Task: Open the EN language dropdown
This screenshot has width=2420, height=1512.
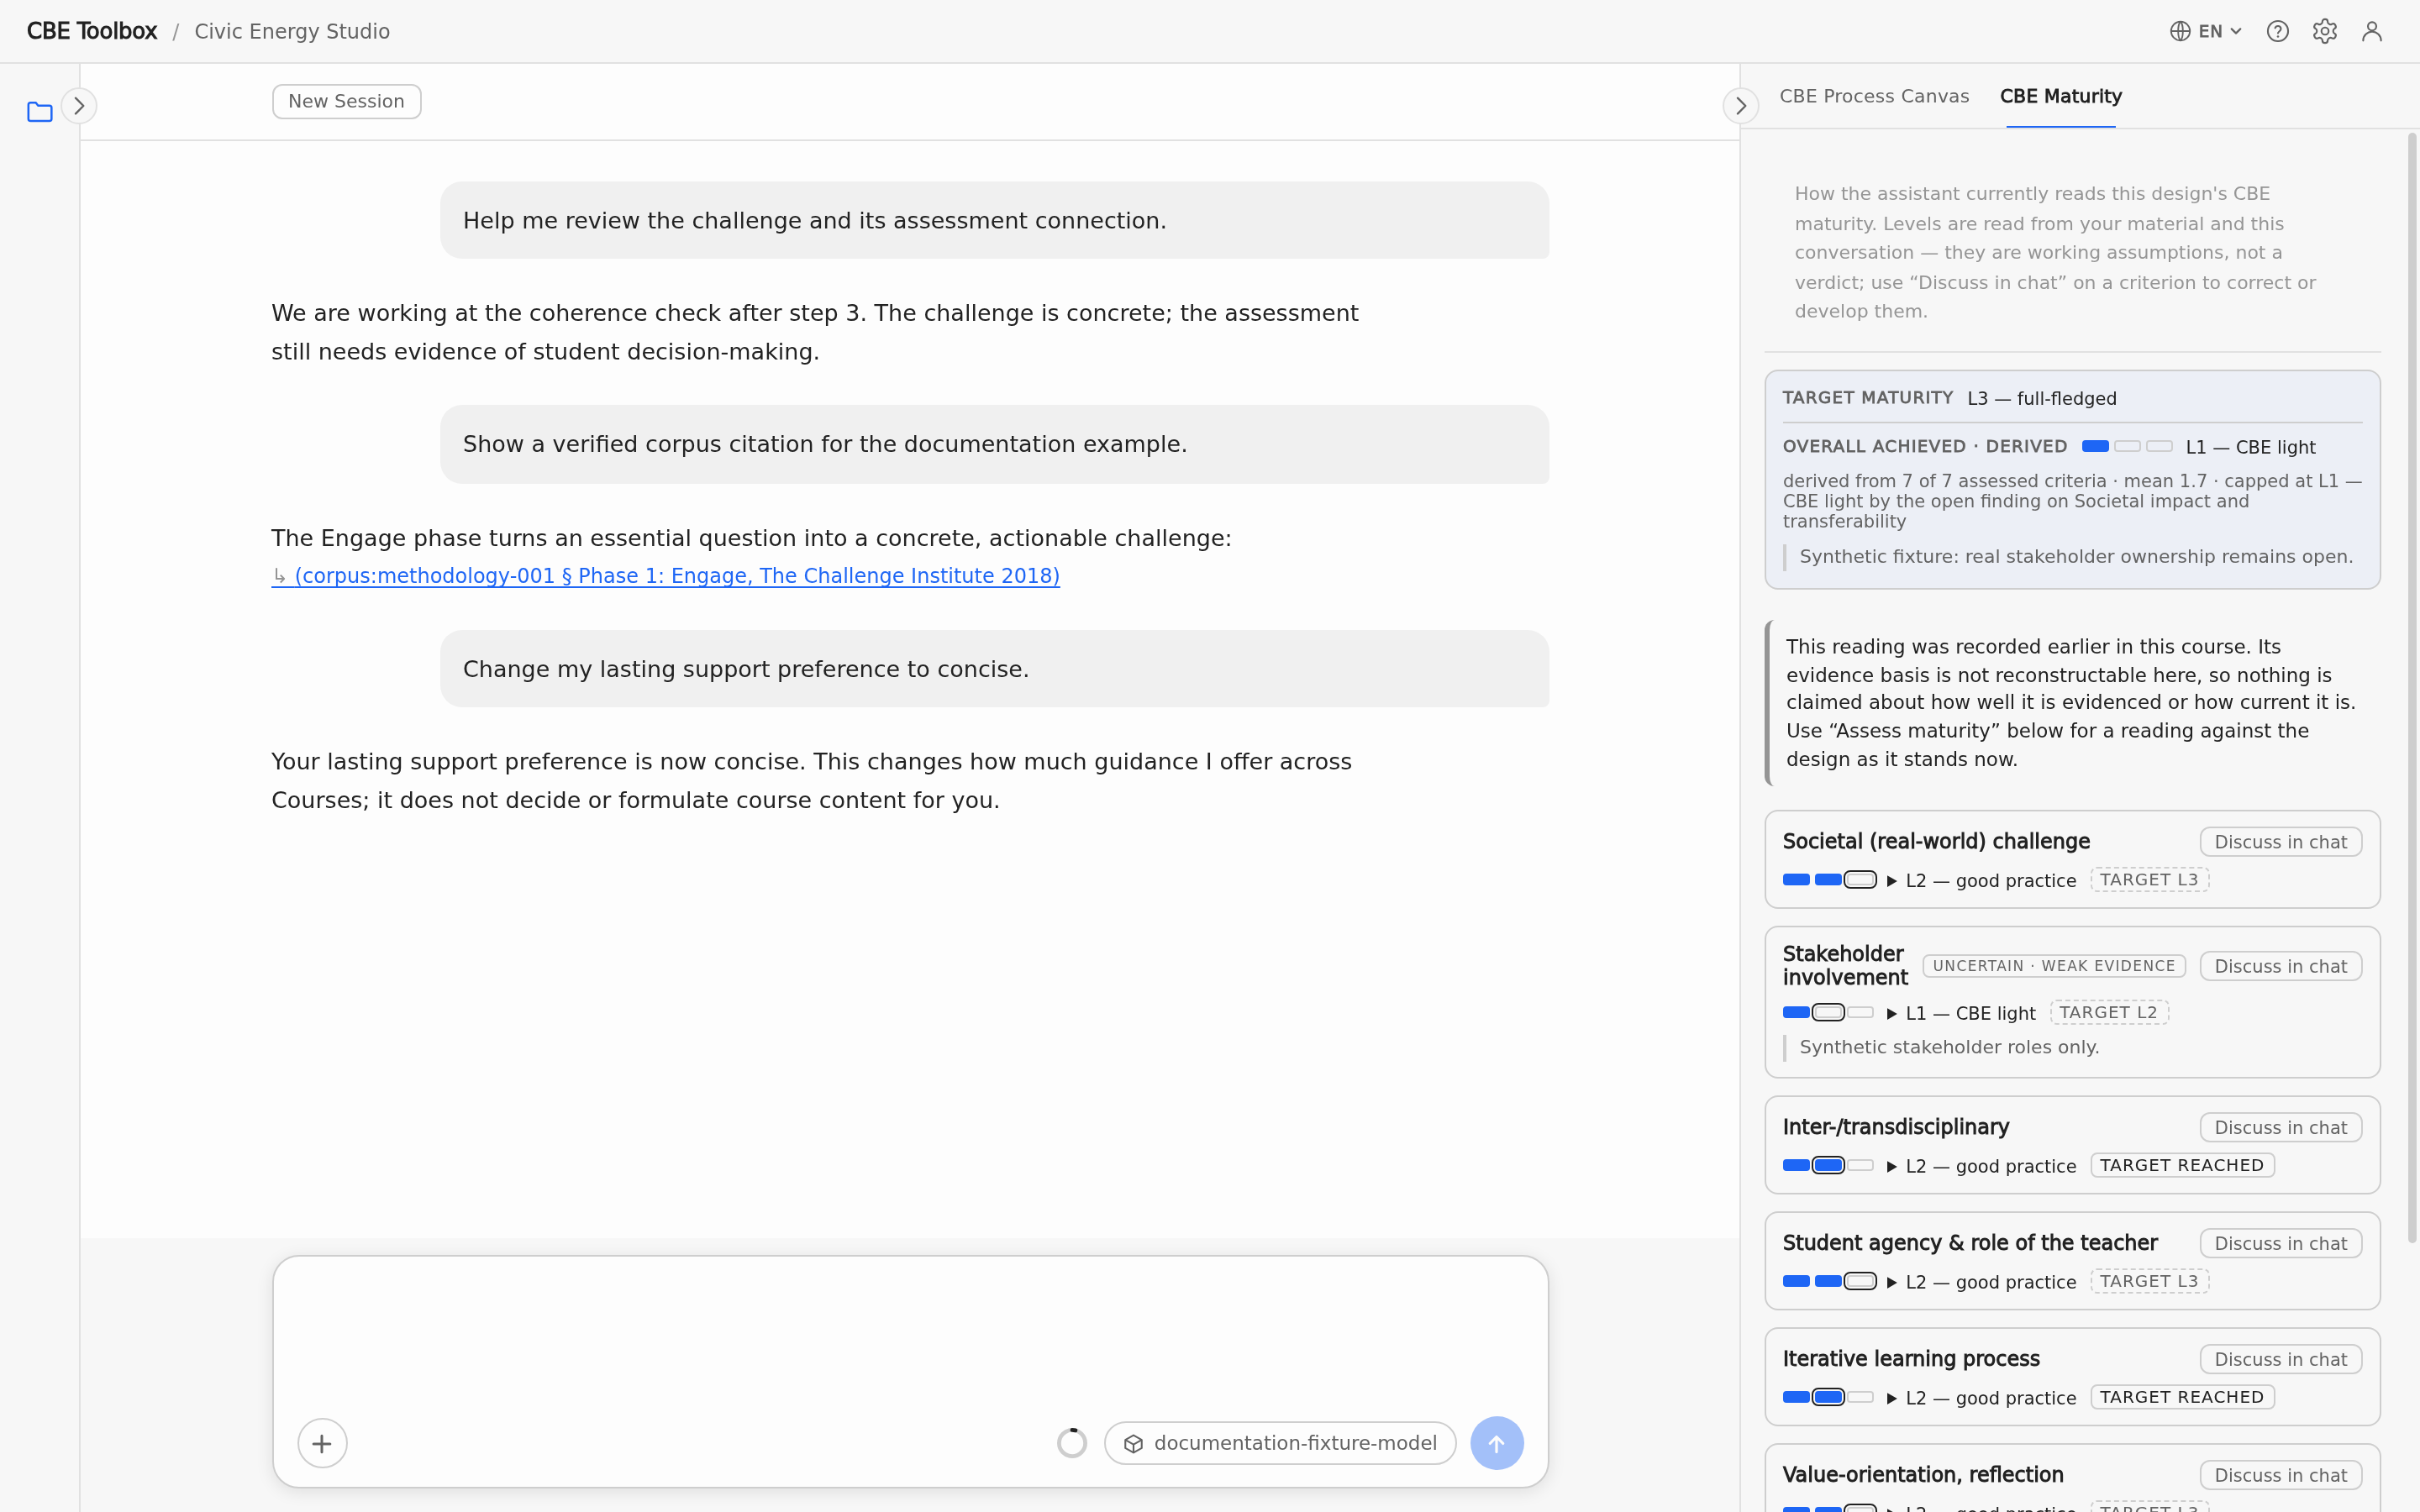Action: 2205,31
